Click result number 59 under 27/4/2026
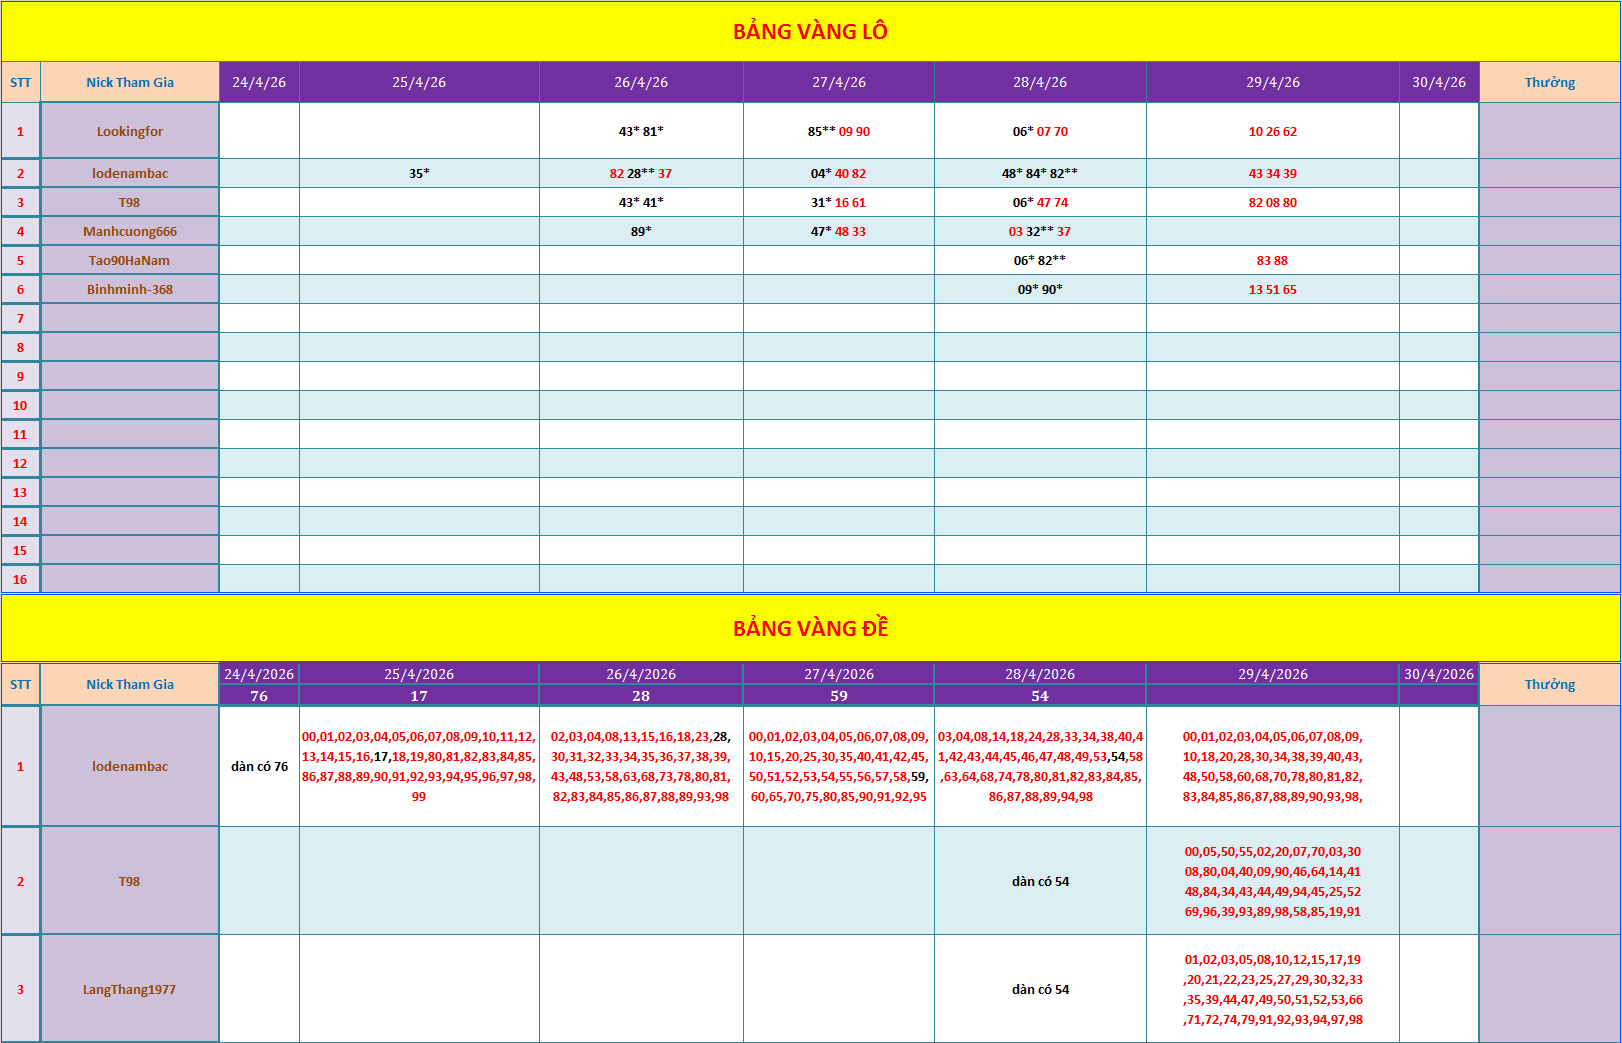The width and height of the screenshot is (1622, 1043). pyautogui.click(x=838, y=696)
